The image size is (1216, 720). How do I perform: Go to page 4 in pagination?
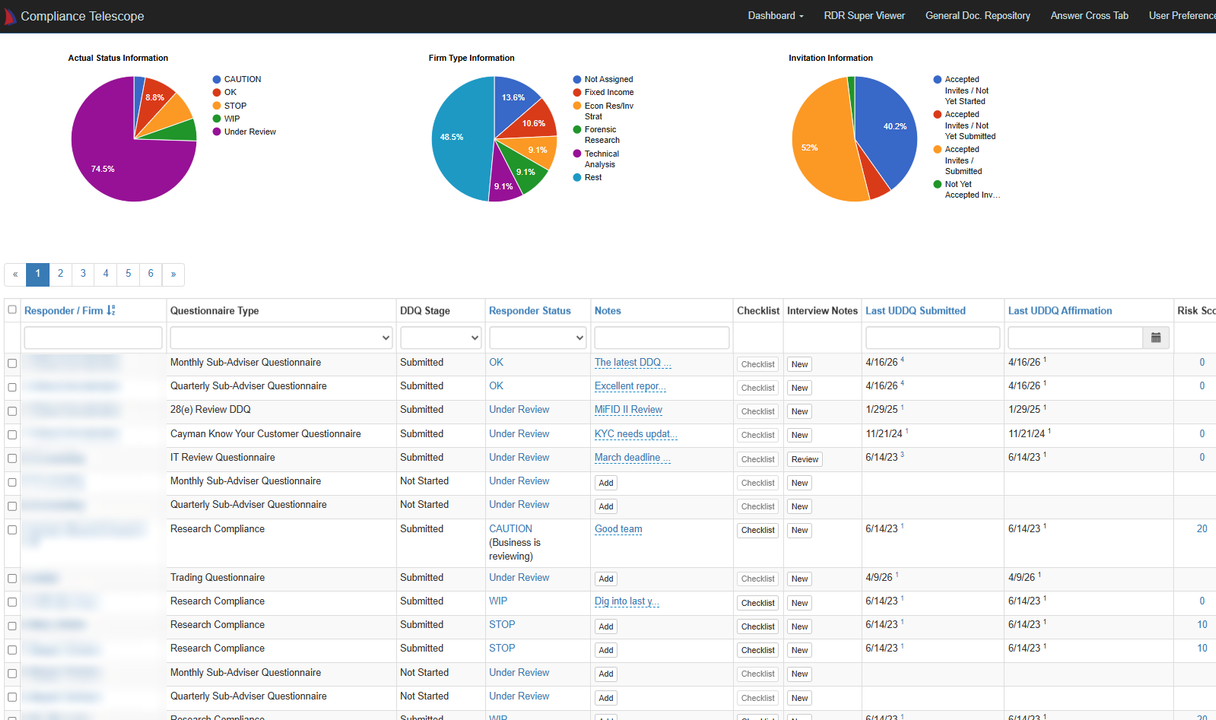[106, 274]
